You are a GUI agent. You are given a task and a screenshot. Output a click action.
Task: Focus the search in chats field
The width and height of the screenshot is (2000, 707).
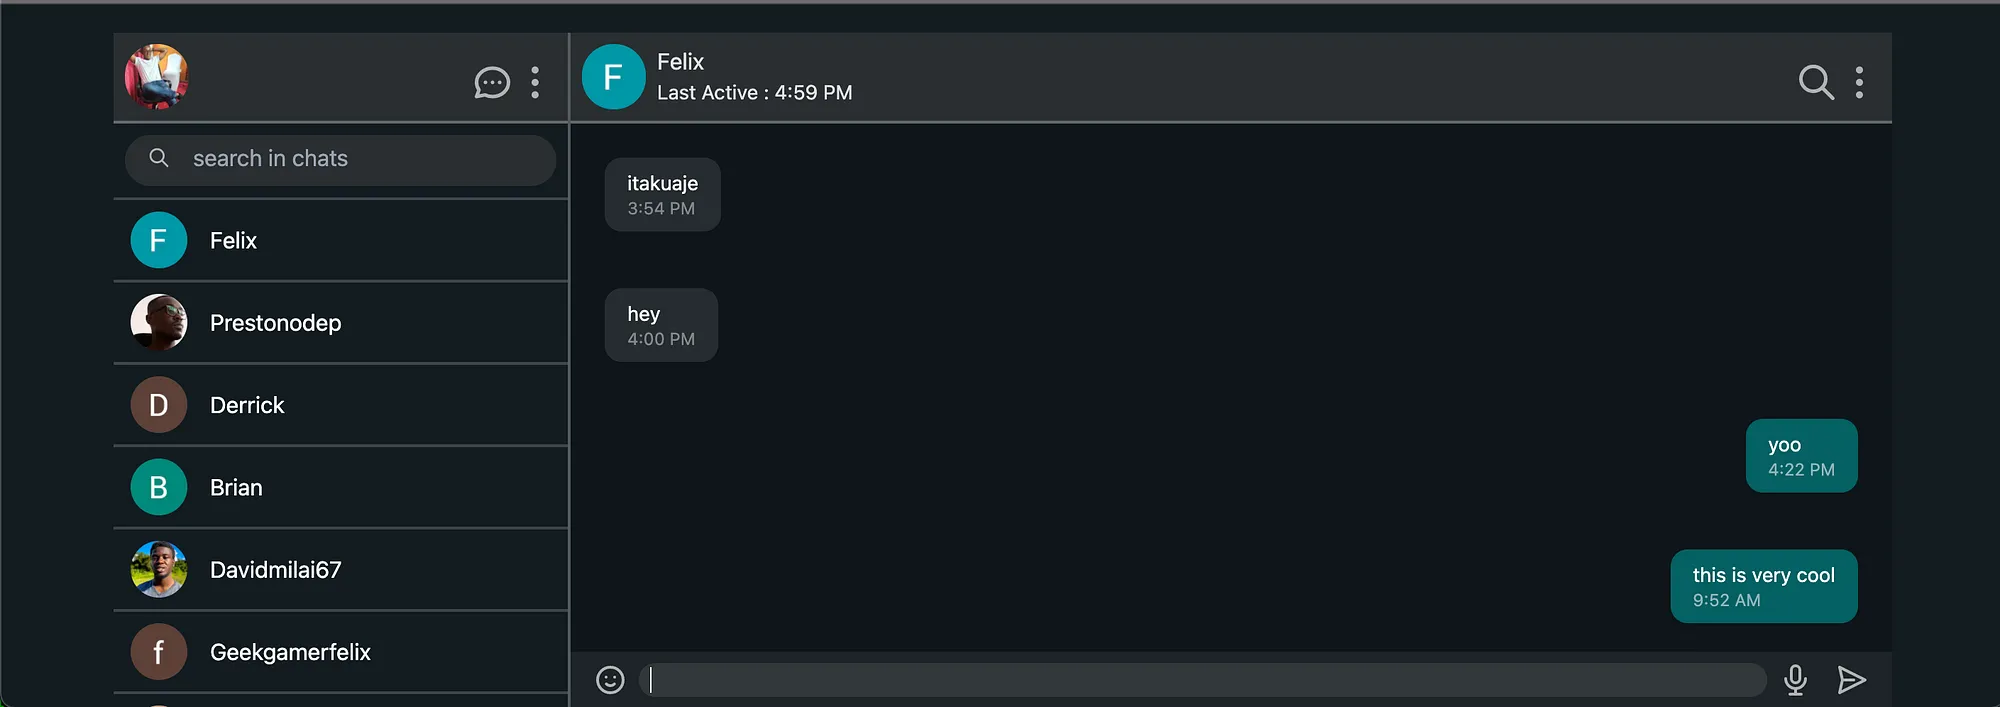point(340,160)
